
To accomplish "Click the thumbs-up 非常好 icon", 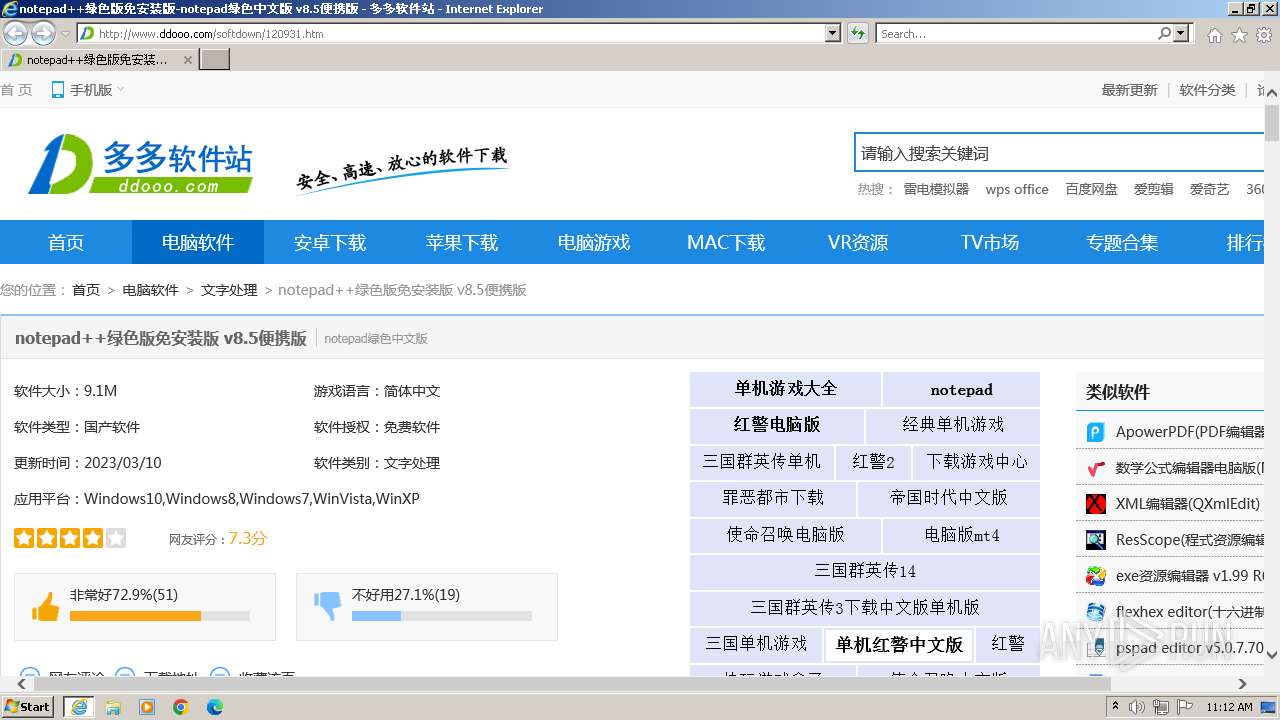I will (x=45, y=606).
